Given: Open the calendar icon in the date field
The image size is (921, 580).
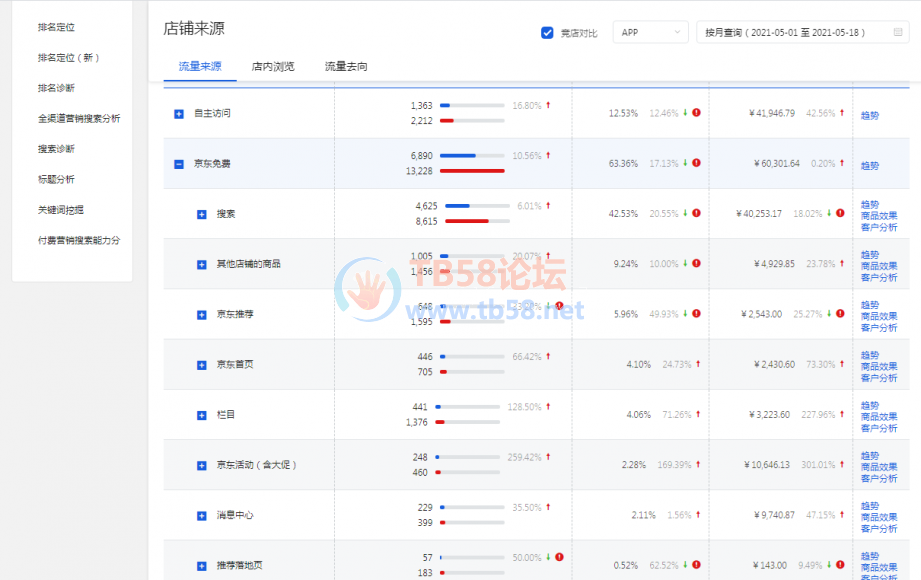Looking at the screenshot, I should tap(898, 32).
